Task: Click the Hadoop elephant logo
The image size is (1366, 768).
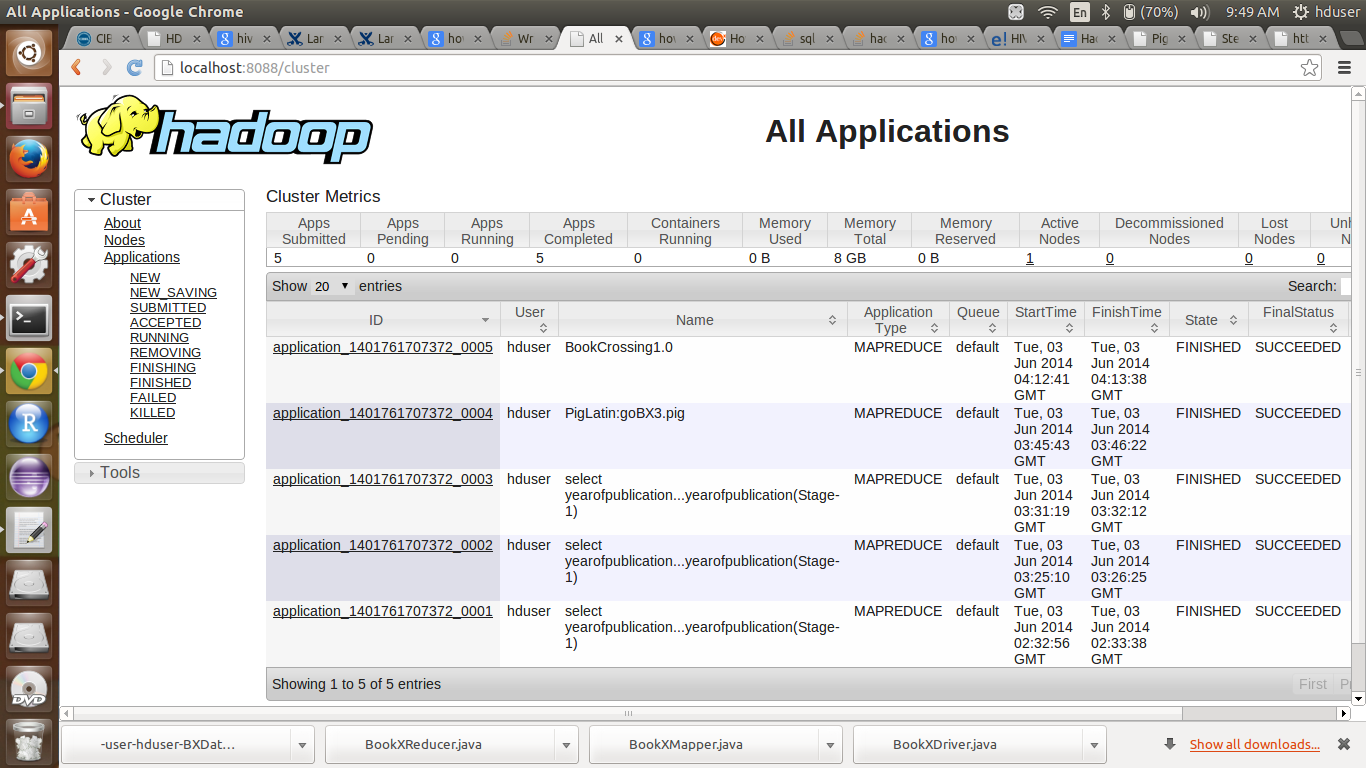Action: pyautogui.click(x=225, y=130)
